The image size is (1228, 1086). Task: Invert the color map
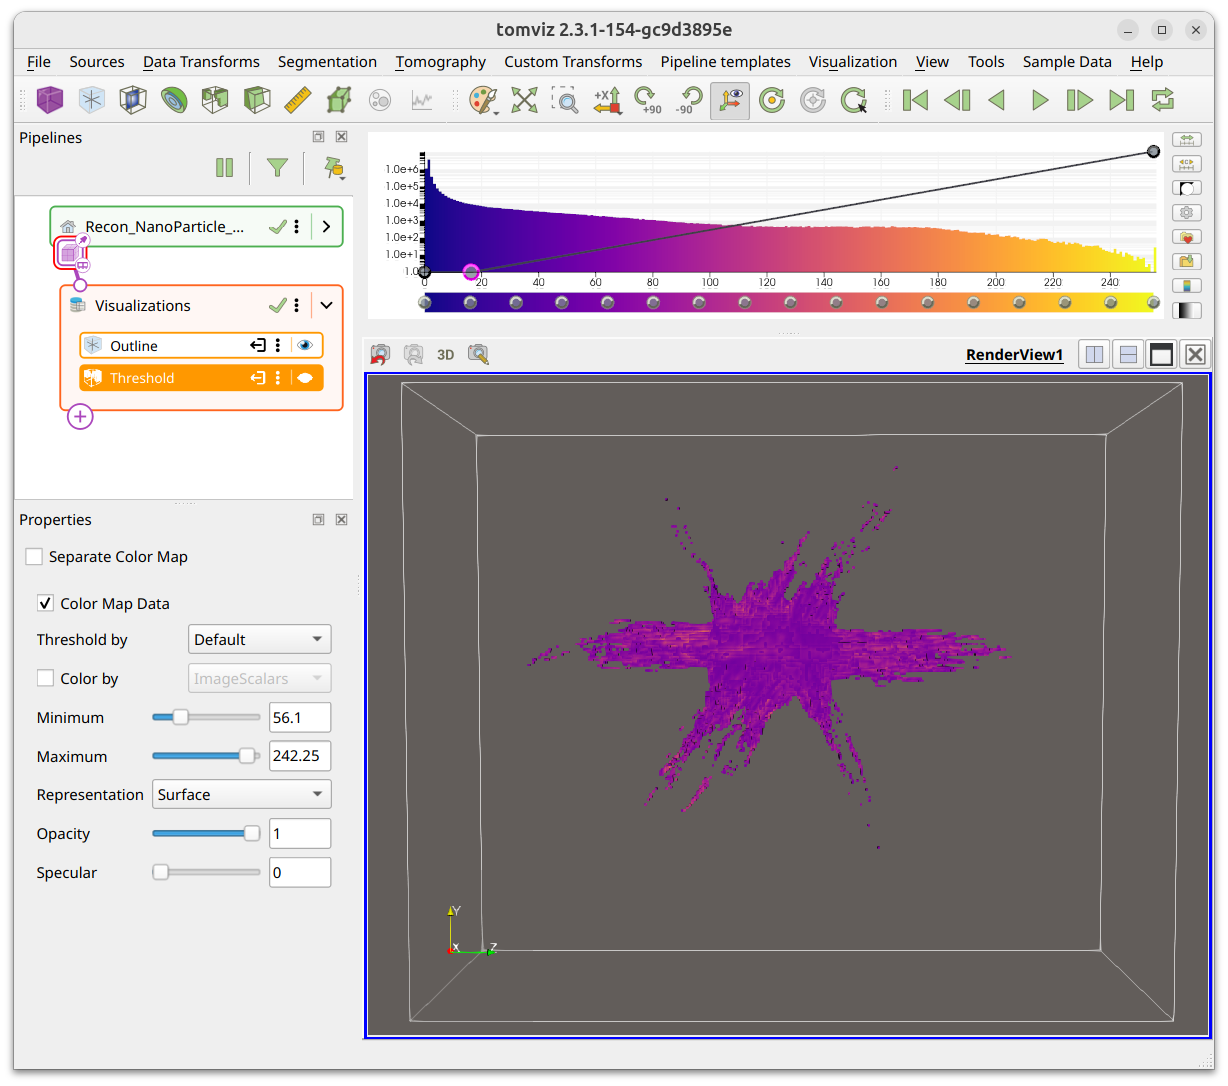coord(1187,188)
